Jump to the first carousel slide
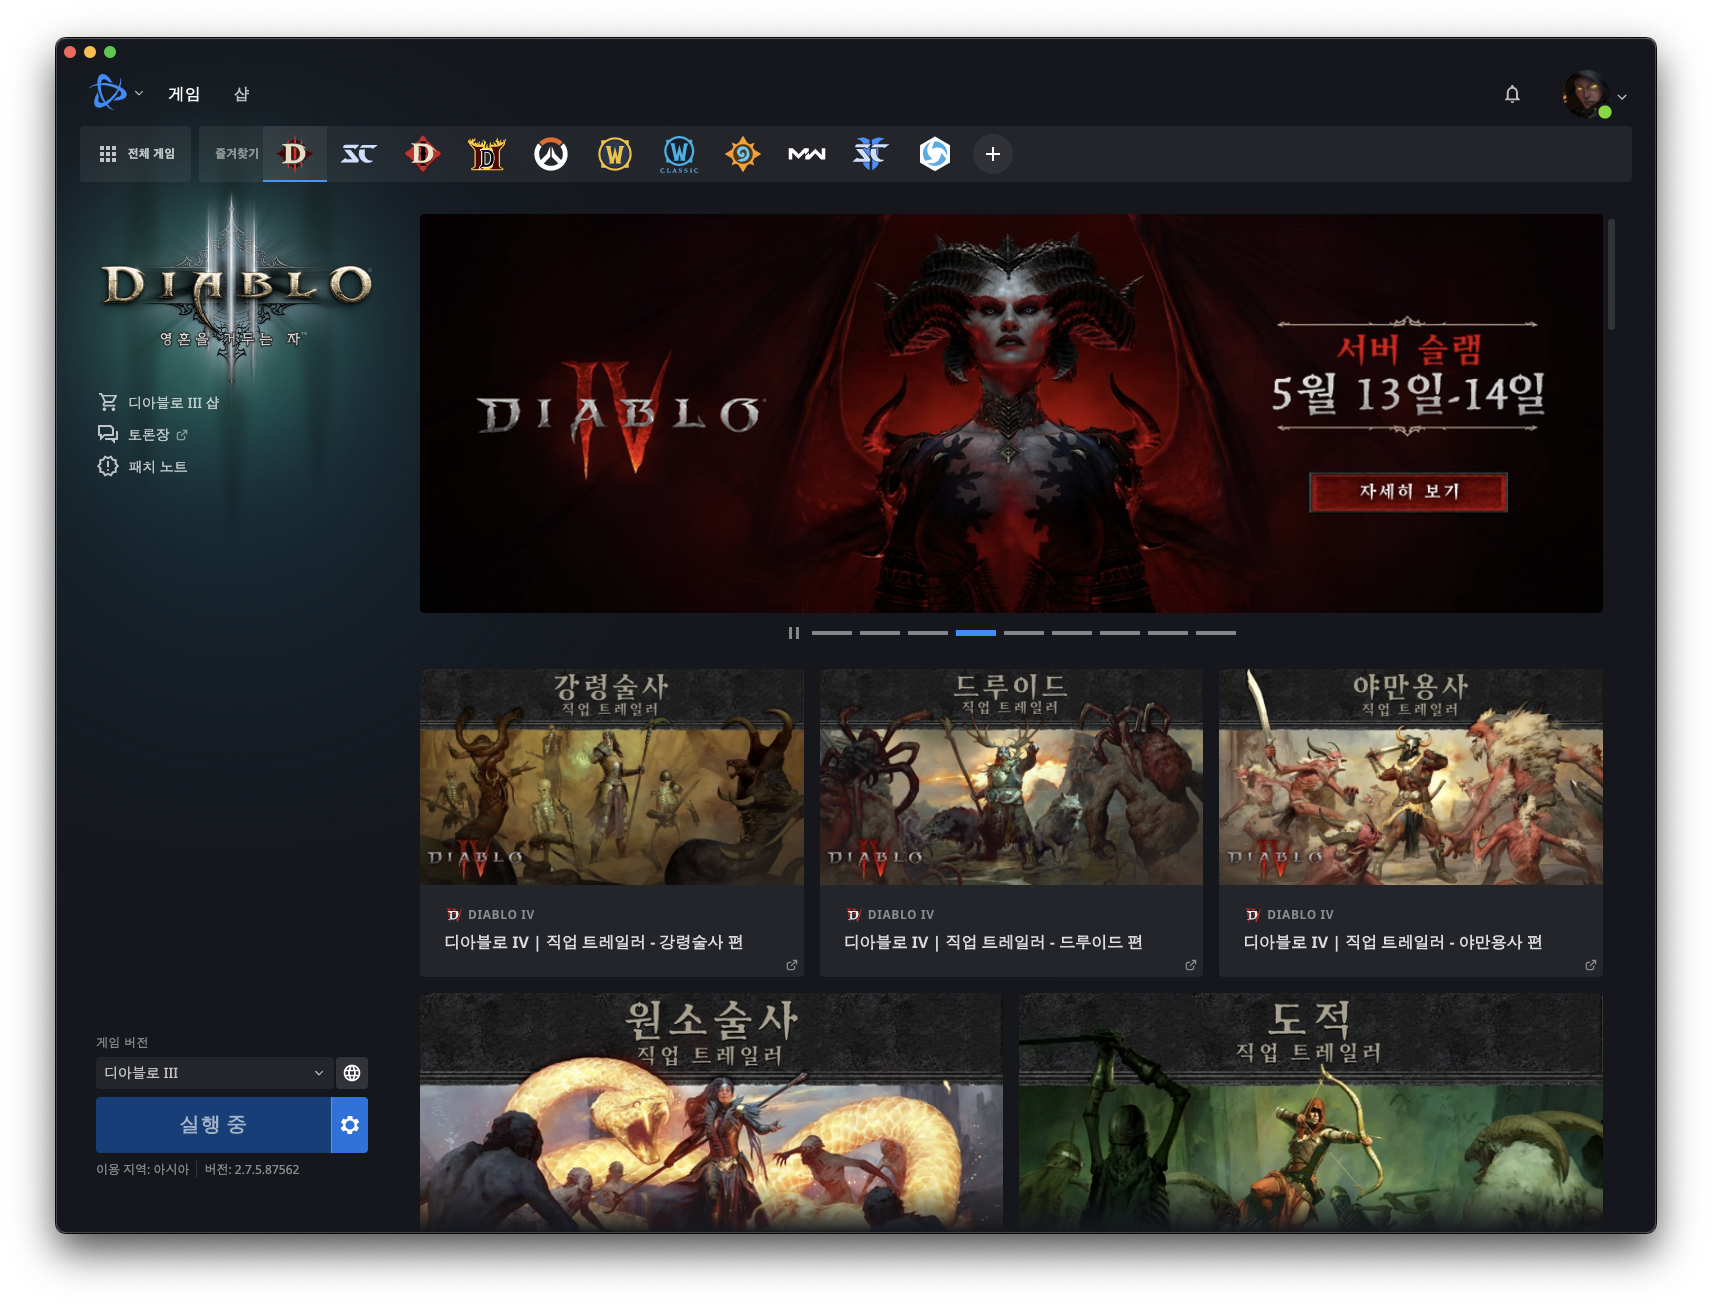Image resolution: width=1712 pixels, height=1307 pixels. pyautogui.click(x=832, y=633)
